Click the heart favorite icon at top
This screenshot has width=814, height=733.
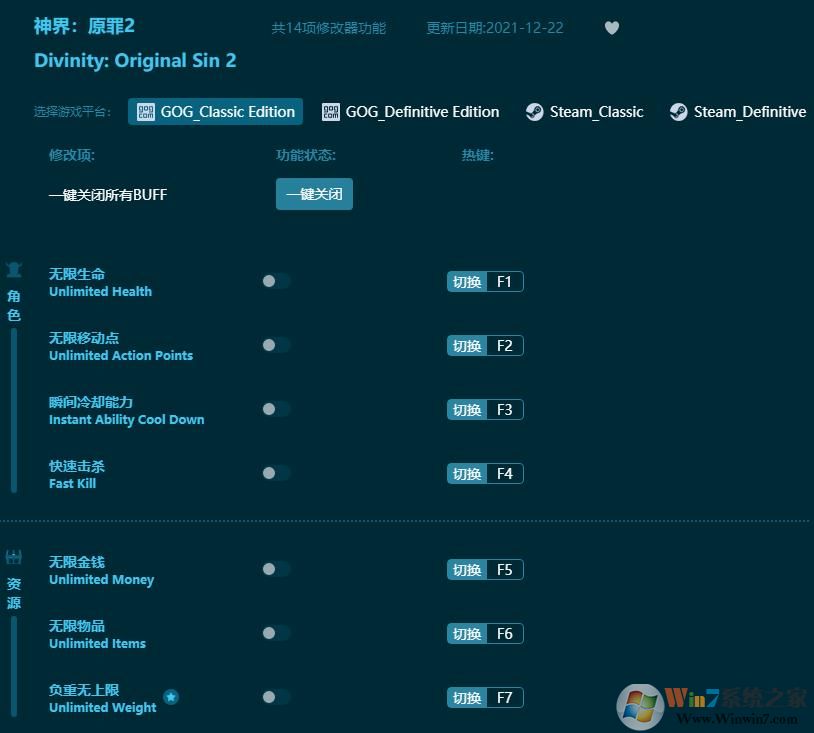coord(611,28)
